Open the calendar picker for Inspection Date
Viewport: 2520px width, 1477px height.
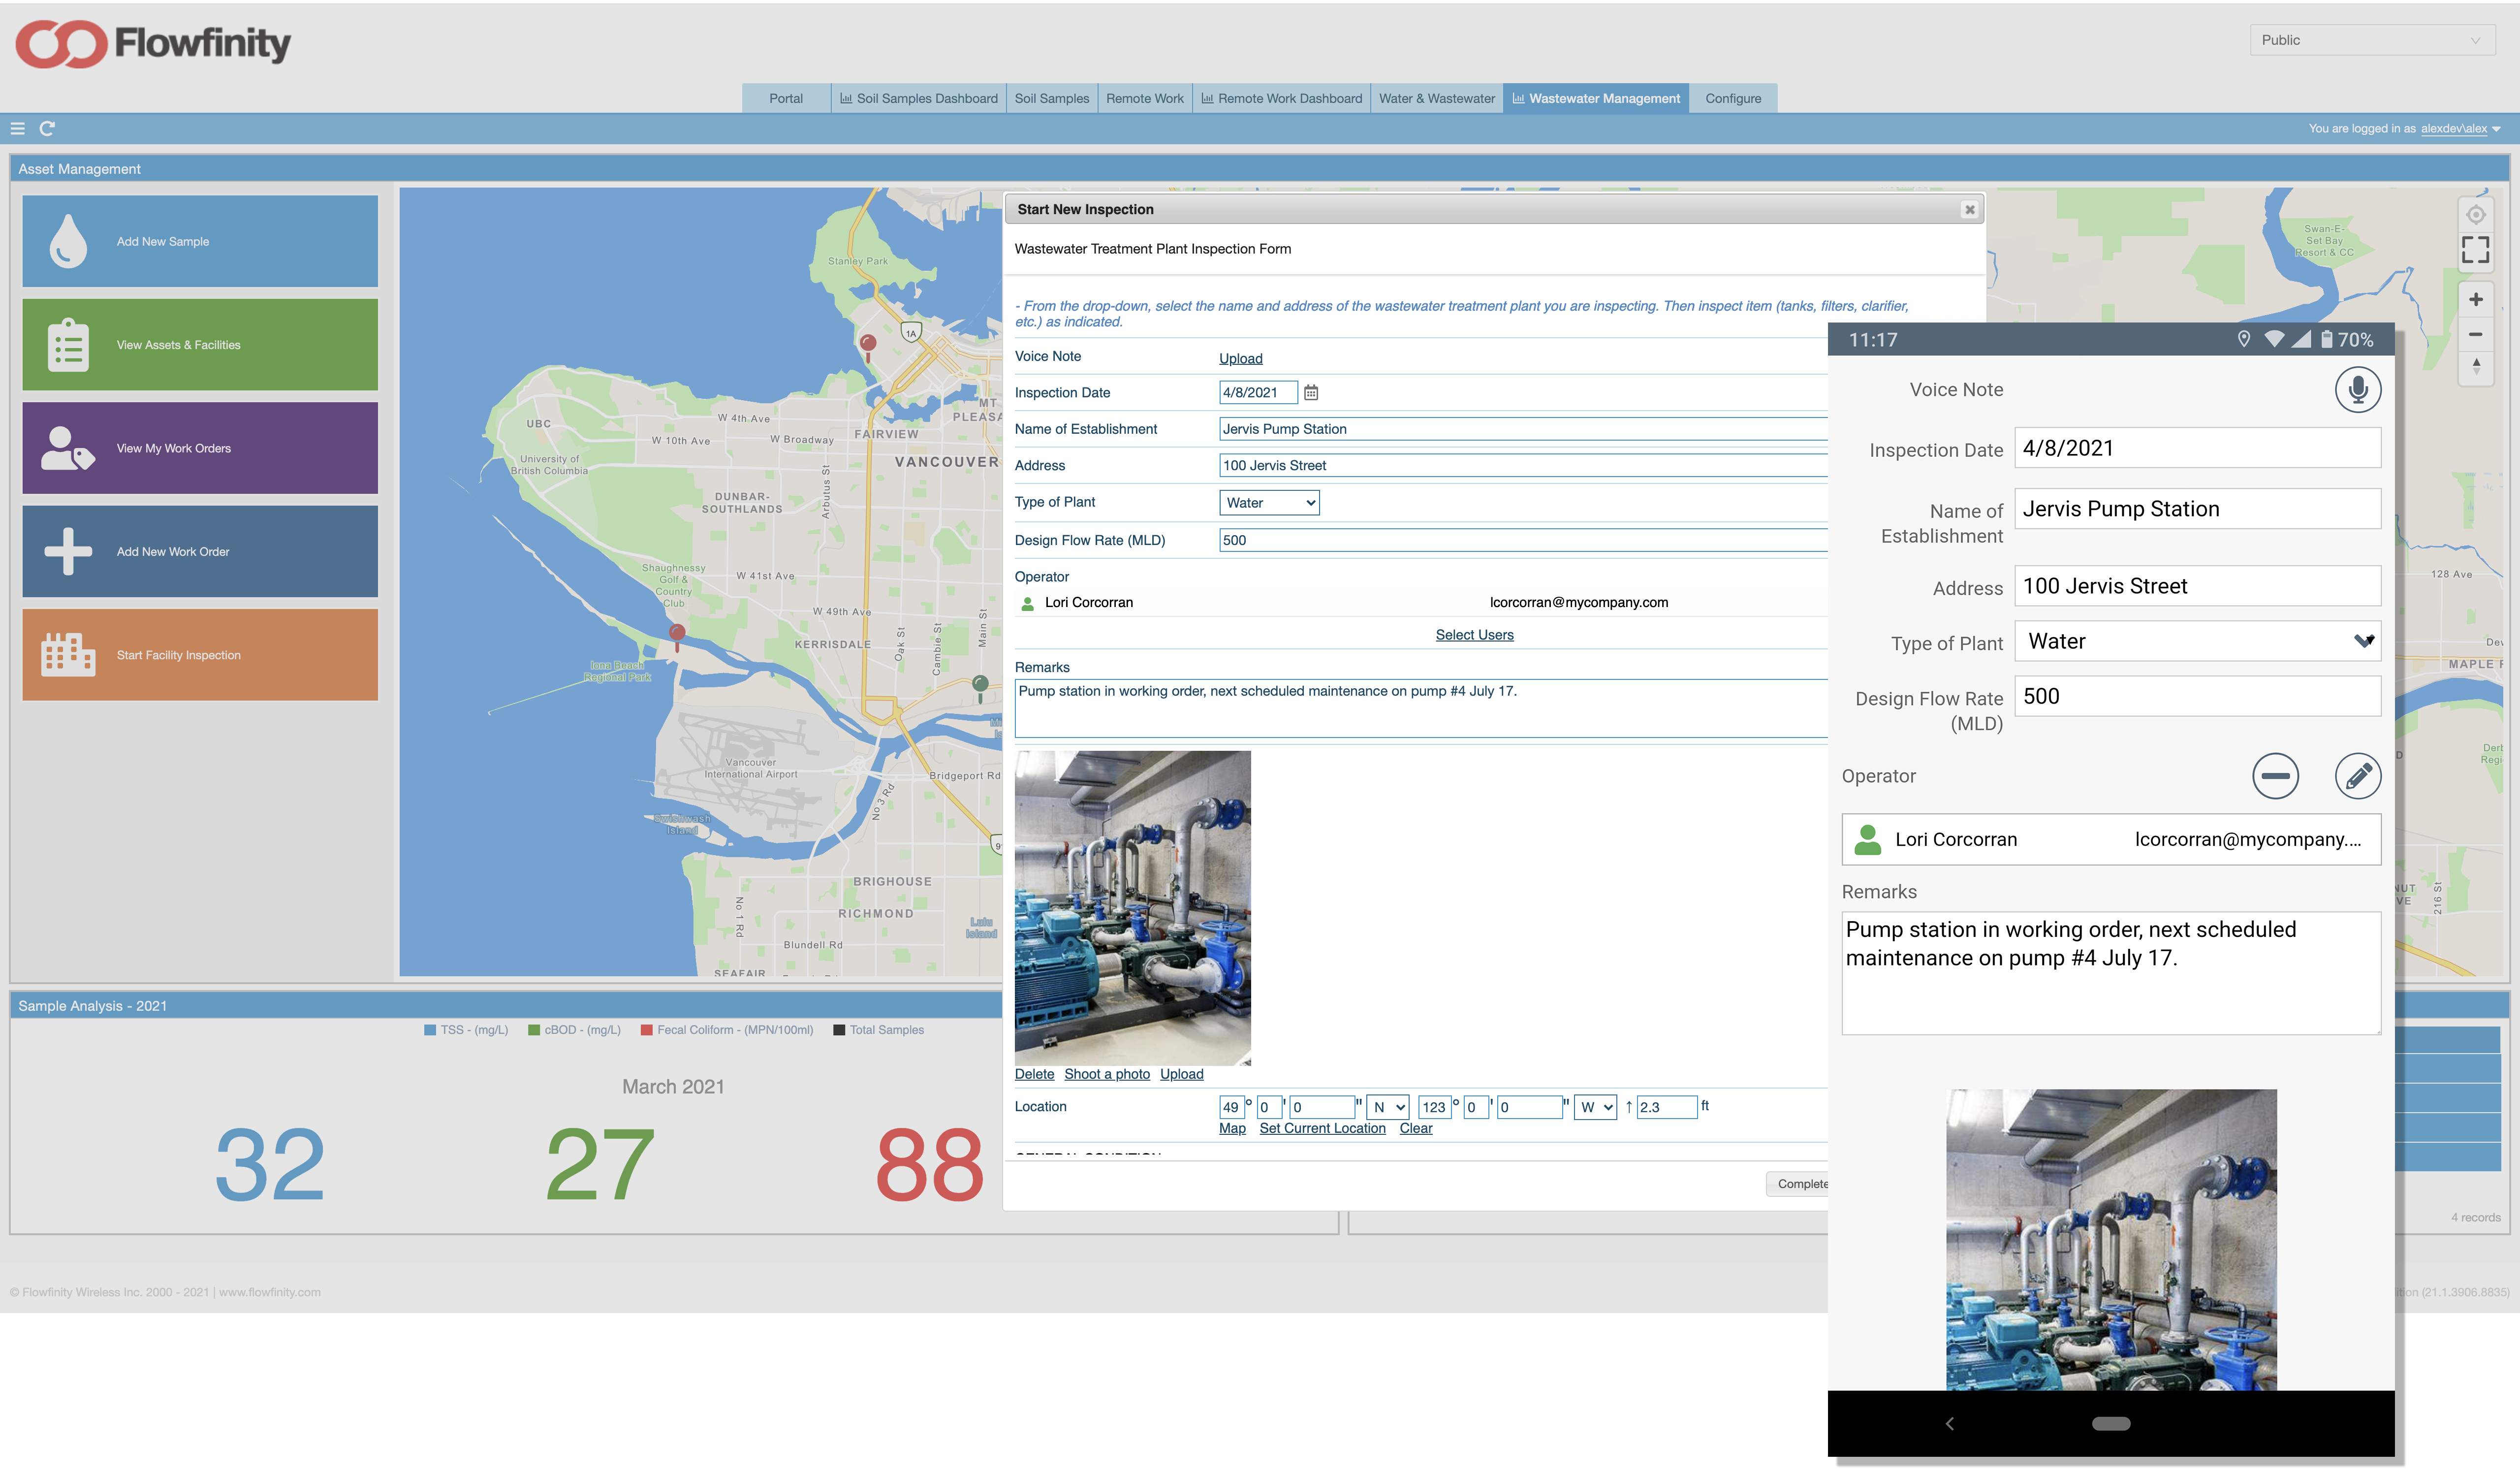pyautogui.click(x=1310, y=393)
